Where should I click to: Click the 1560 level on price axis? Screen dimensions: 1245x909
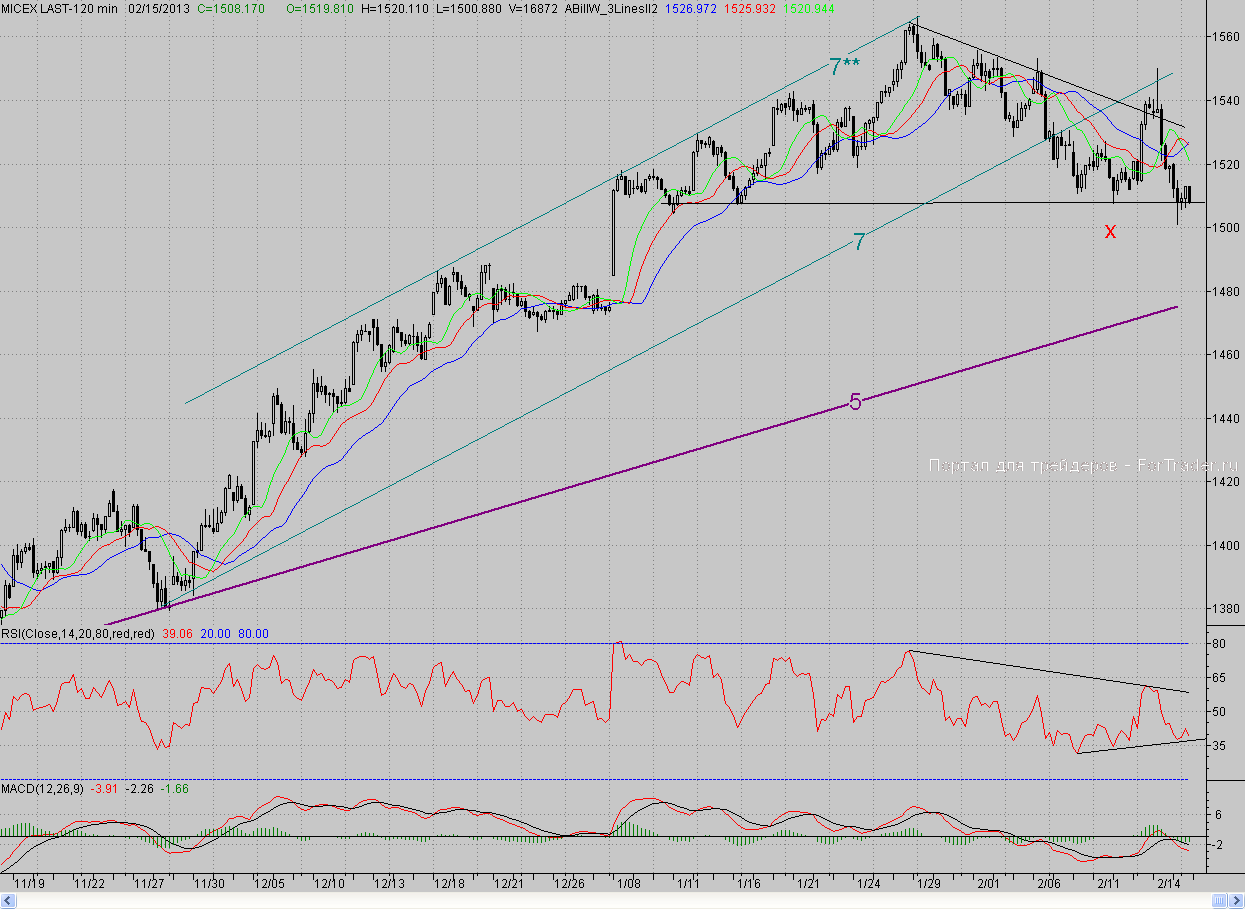(1225, 37)
